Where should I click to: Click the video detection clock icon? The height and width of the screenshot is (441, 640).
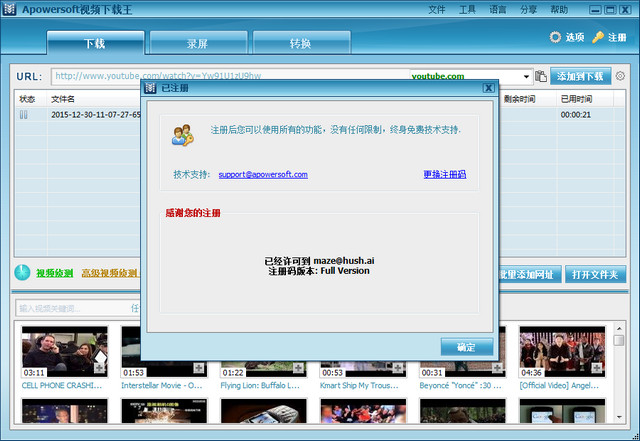coord(22,272)
